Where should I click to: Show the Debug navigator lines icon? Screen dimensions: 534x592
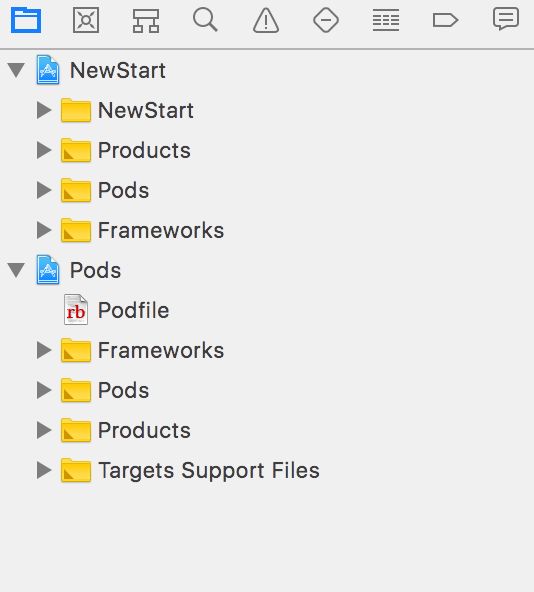pyautogui.click(x=386, y=20)
